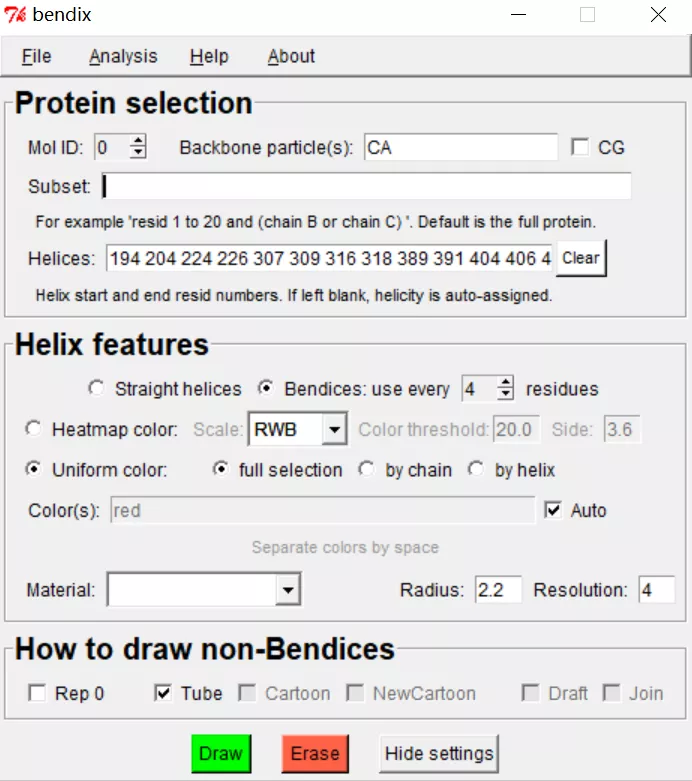Screen dimensions: 692x781
Task: Uncheck the Auto color checkbox
Action: (x=553, y=510)
